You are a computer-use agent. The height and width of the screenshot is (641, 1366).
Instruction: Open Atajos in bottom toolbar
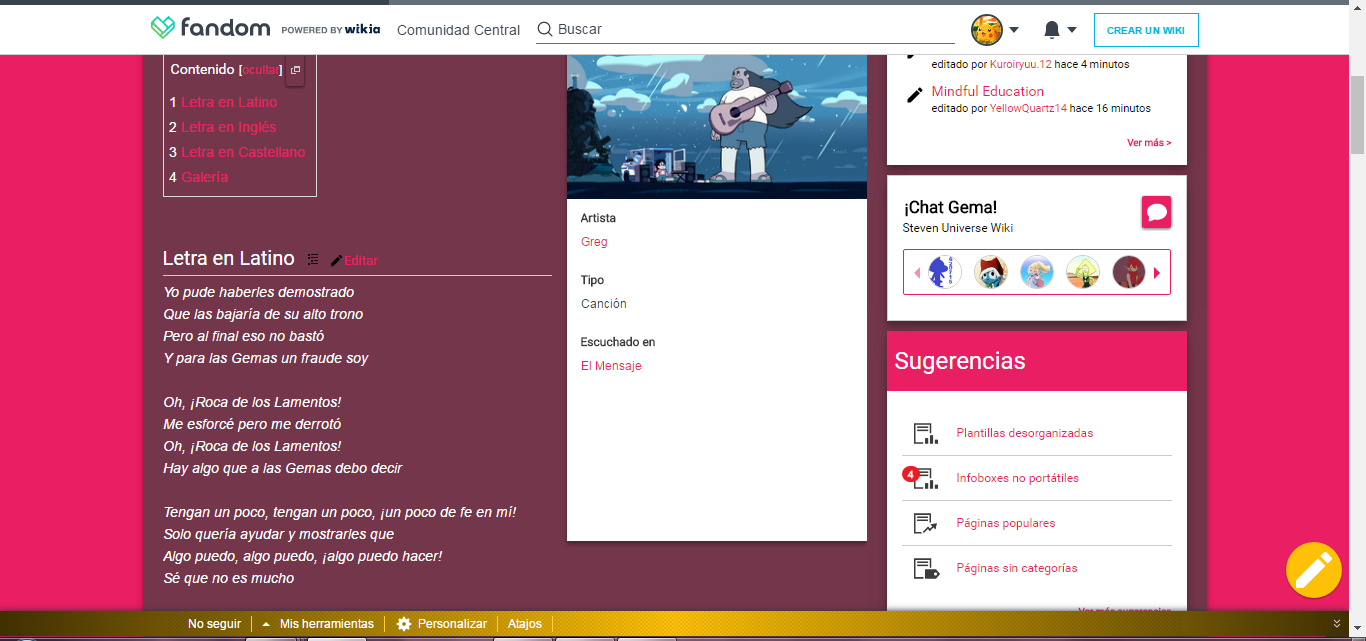[x=525, y=624]
